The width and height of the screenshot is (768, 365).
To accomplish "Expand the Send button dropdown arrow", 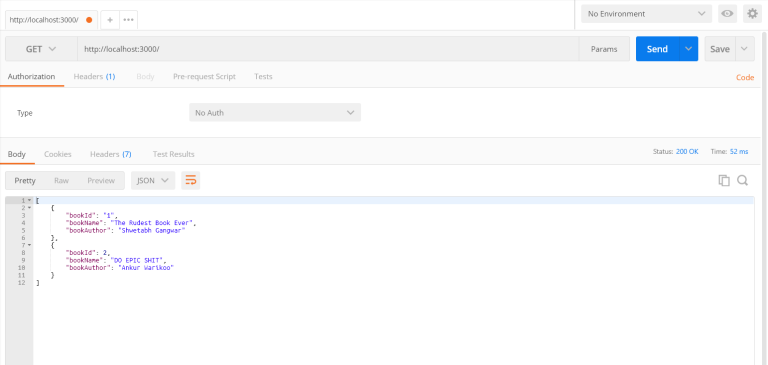I will (689, 49).
